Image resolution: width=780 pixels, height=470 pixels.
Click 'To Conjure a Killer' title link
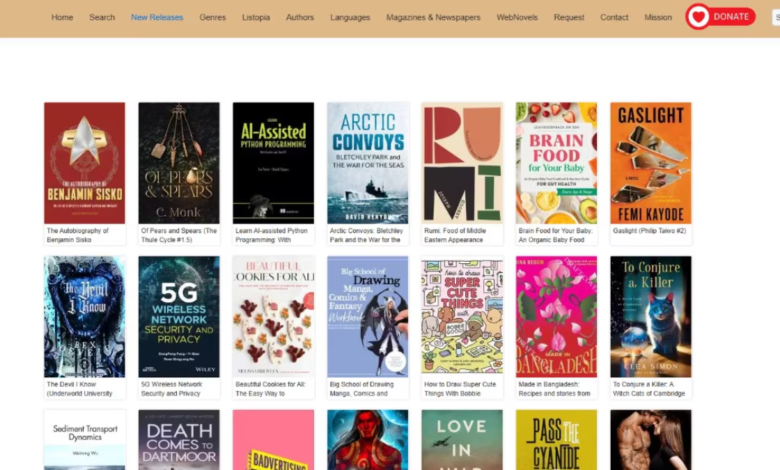pyautogui.click(x=649, y=389)
